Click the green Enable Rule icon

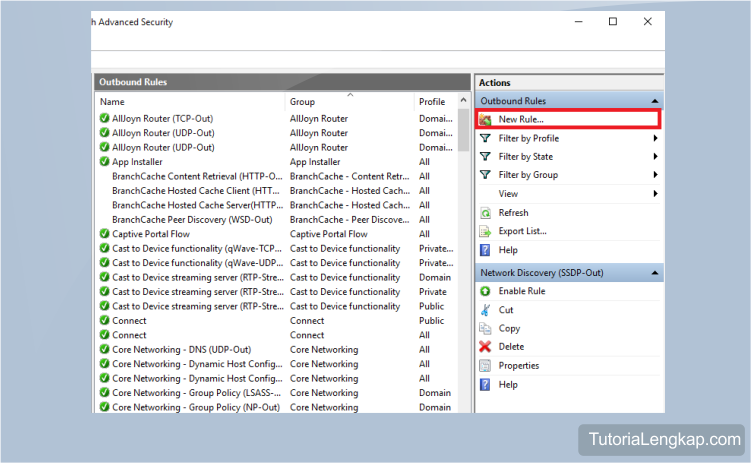coord(485,291)
